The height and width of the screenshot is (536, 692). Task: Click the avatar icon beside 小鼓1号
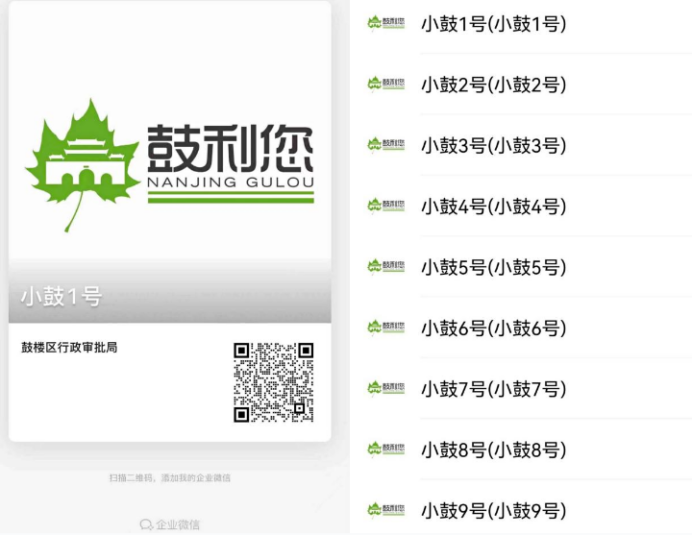[x=386, y=23]
